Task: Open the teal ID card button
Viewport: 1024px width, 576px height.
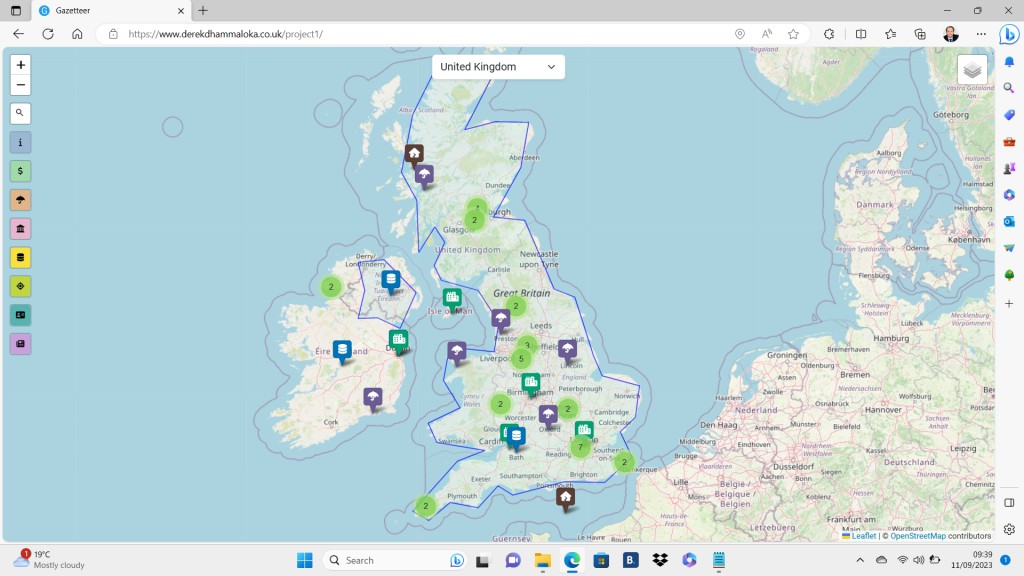Action: pos(21,315)
